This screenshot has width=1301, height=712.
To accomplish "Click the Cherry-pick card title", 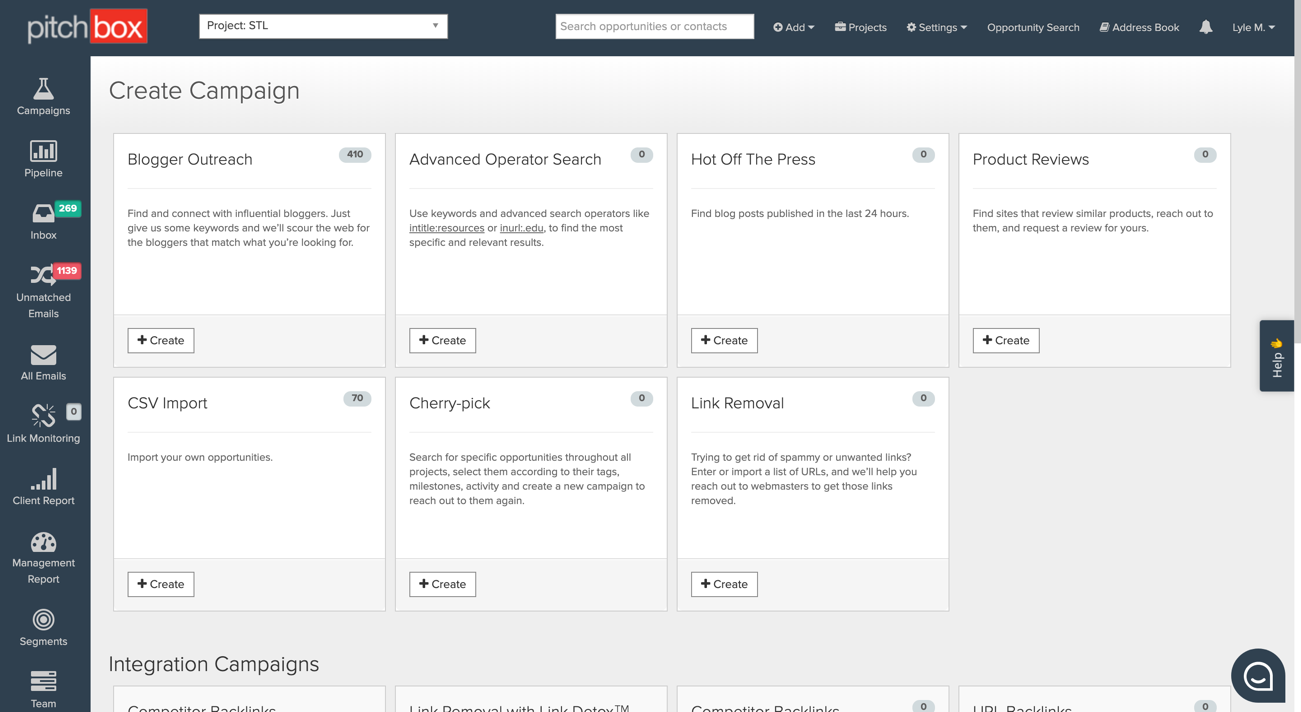I will (450, 403).
